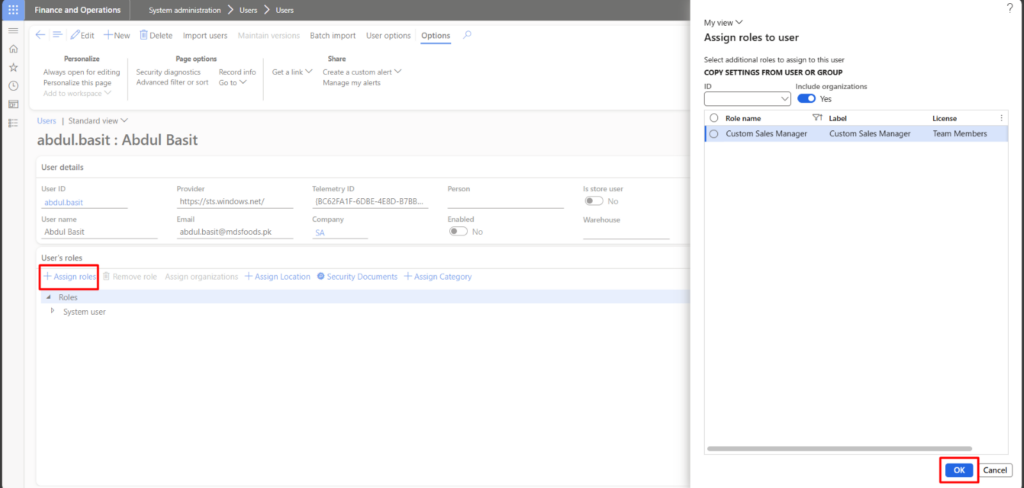This screenshot has height=488, width=1024.
Task: Go to Home icon in sidebar
Action: pos(13,49)
